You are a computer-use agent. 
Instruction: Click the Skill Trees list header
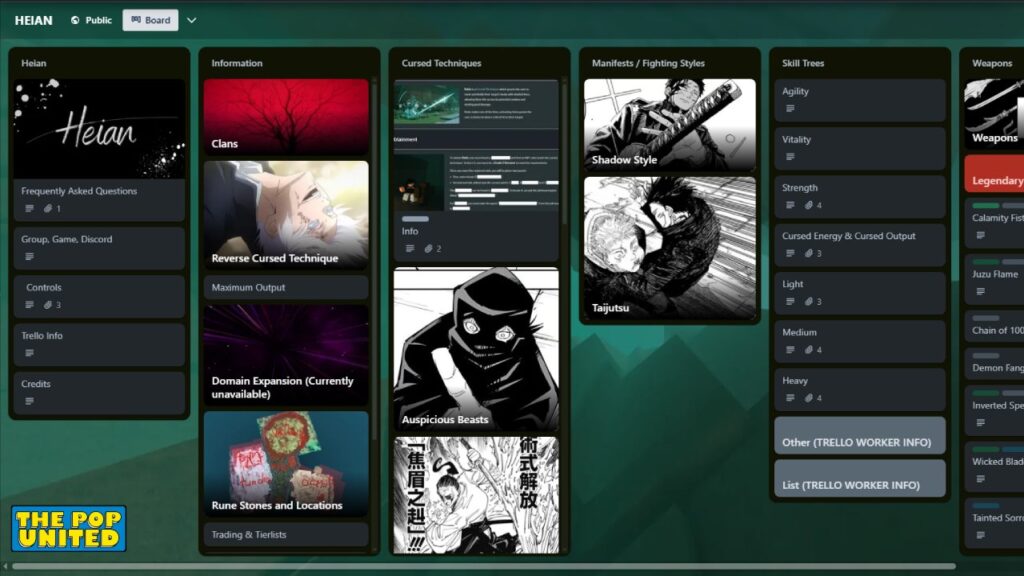803,63
